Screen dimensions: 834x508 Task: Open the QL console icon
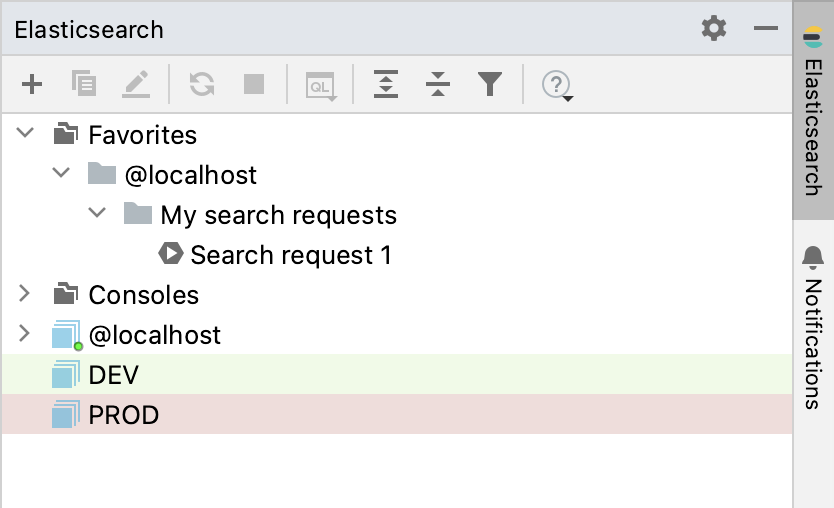[x=321, y=86]
